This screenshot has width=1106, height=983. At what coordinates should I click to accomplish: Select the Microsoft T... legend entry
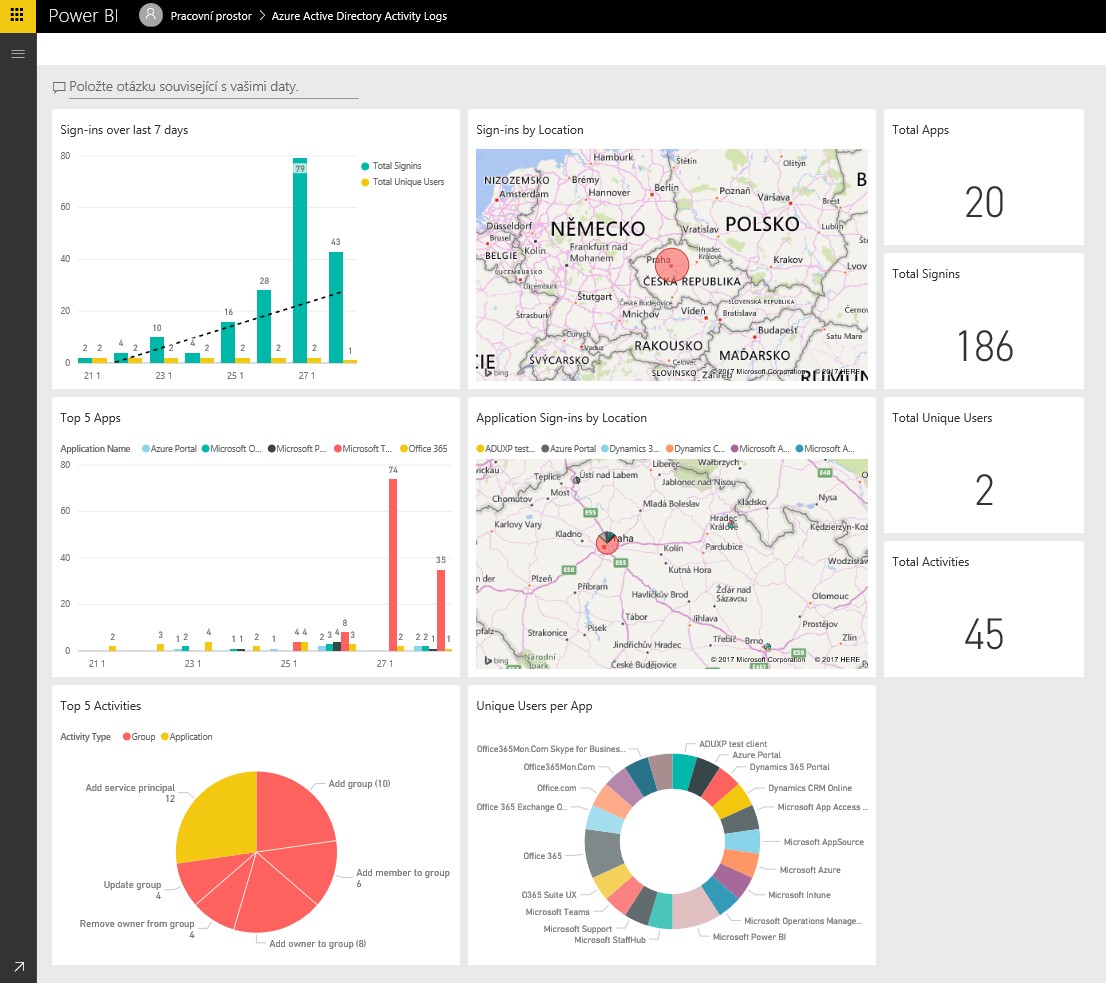point(363,448)
